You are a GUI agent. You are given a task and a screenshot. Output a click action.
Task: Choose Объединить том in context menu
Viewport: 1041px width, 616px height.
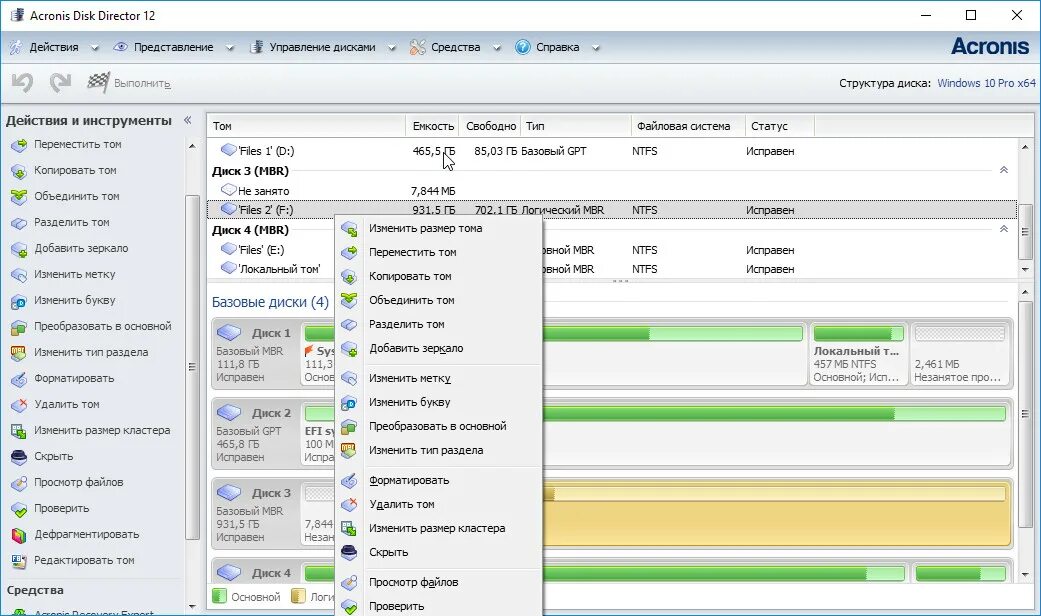tap(412, 300)
